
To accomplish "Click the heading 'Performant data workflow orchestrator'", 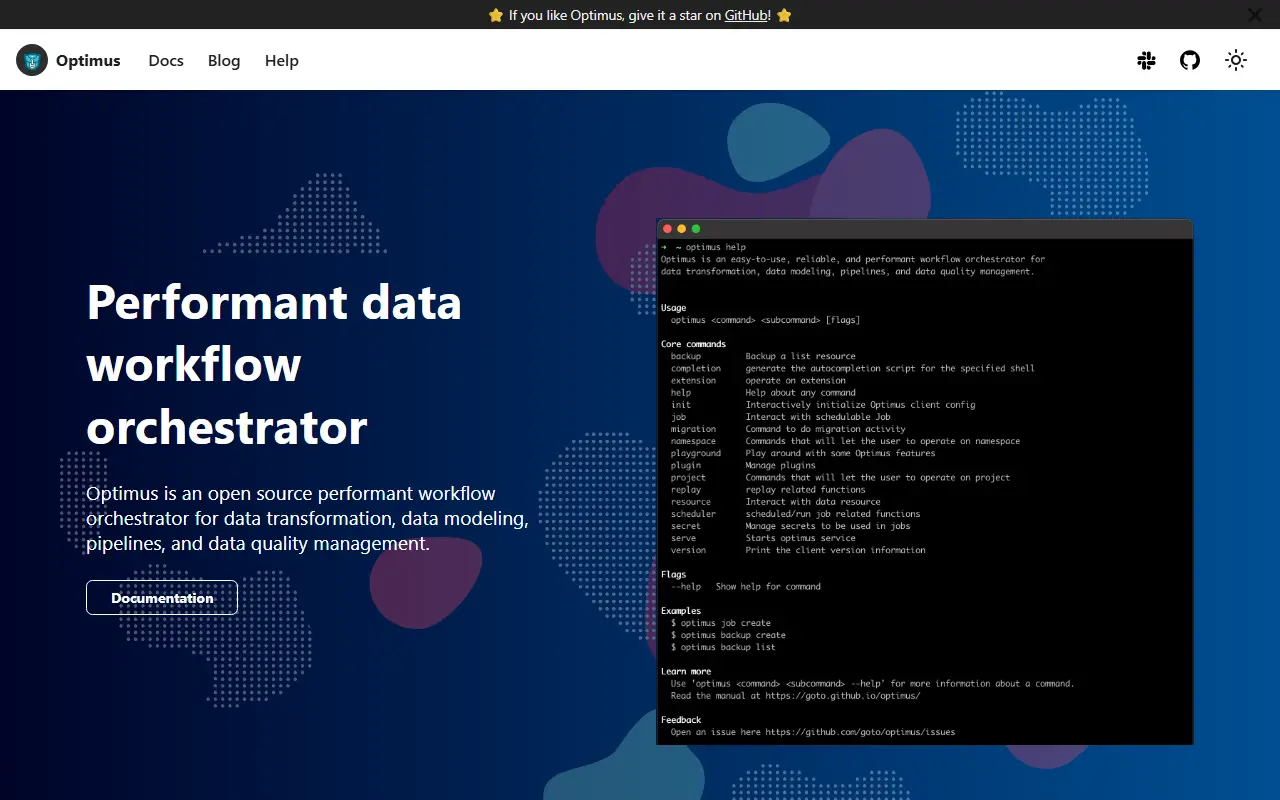I will click(x=274, y=364).
